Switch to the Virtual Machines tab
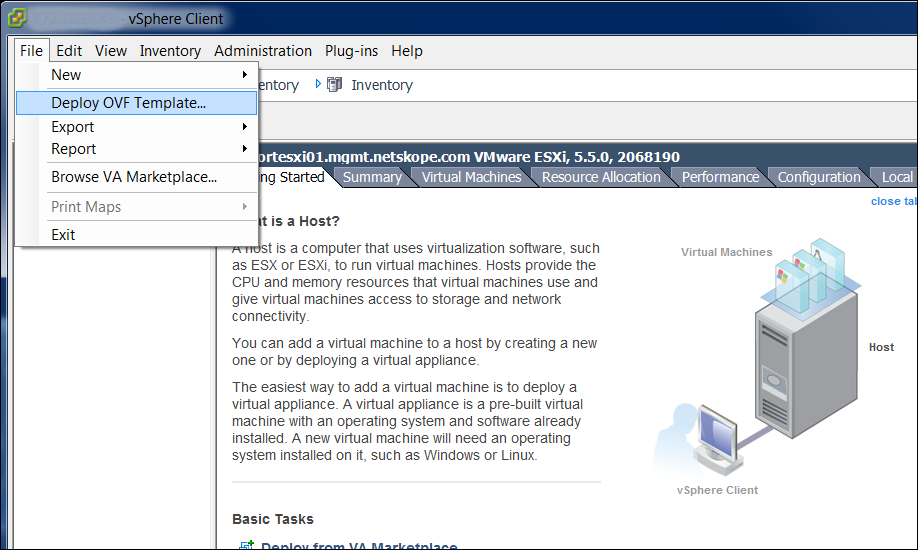This screenshot has width=918, height=550. (471, 177)
